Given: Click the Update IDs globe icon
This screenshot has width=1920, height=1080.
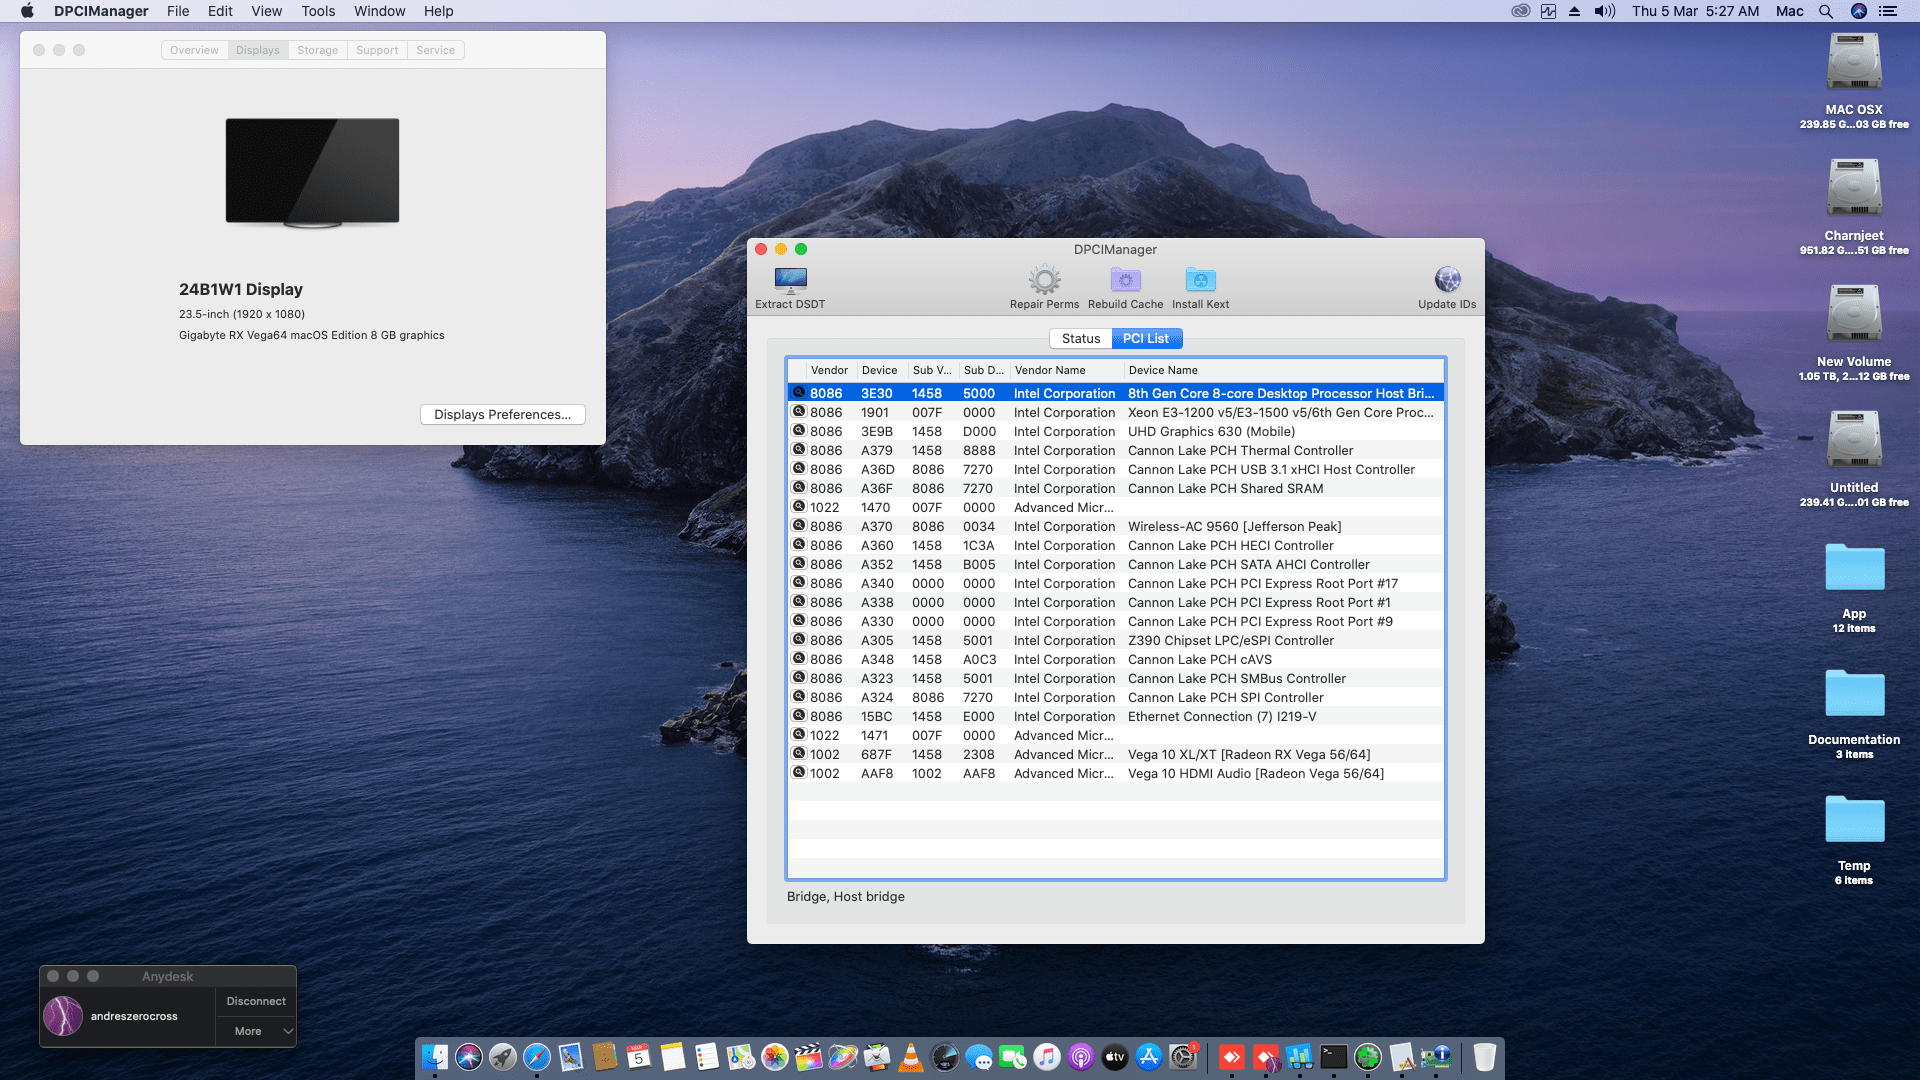Looking at the screenshot, I should (1446, 280).
